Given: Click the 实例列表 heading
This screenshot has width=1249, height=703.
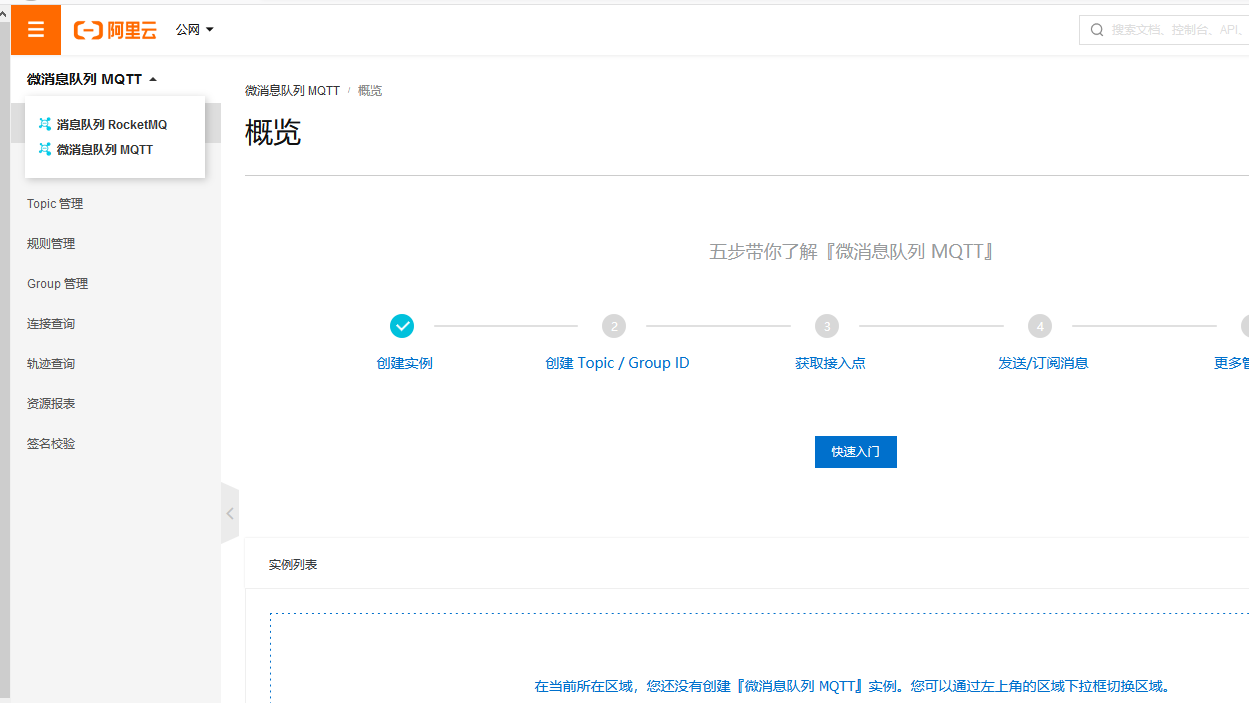Looking at the screenshot, I should 293,565.
